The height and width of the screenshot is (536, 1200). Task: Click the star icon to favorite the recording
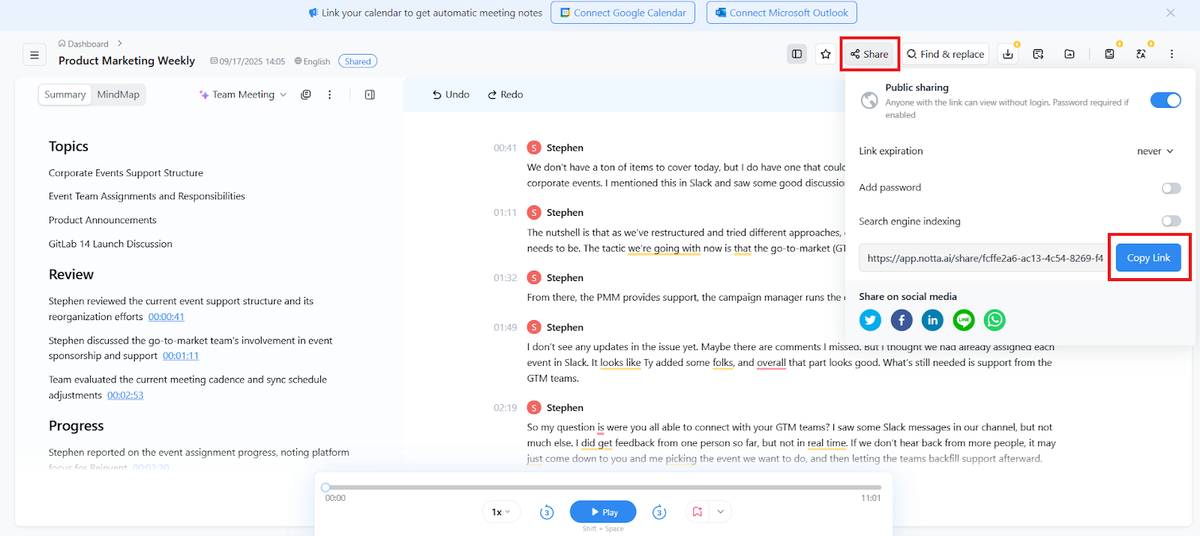(825, 54)
